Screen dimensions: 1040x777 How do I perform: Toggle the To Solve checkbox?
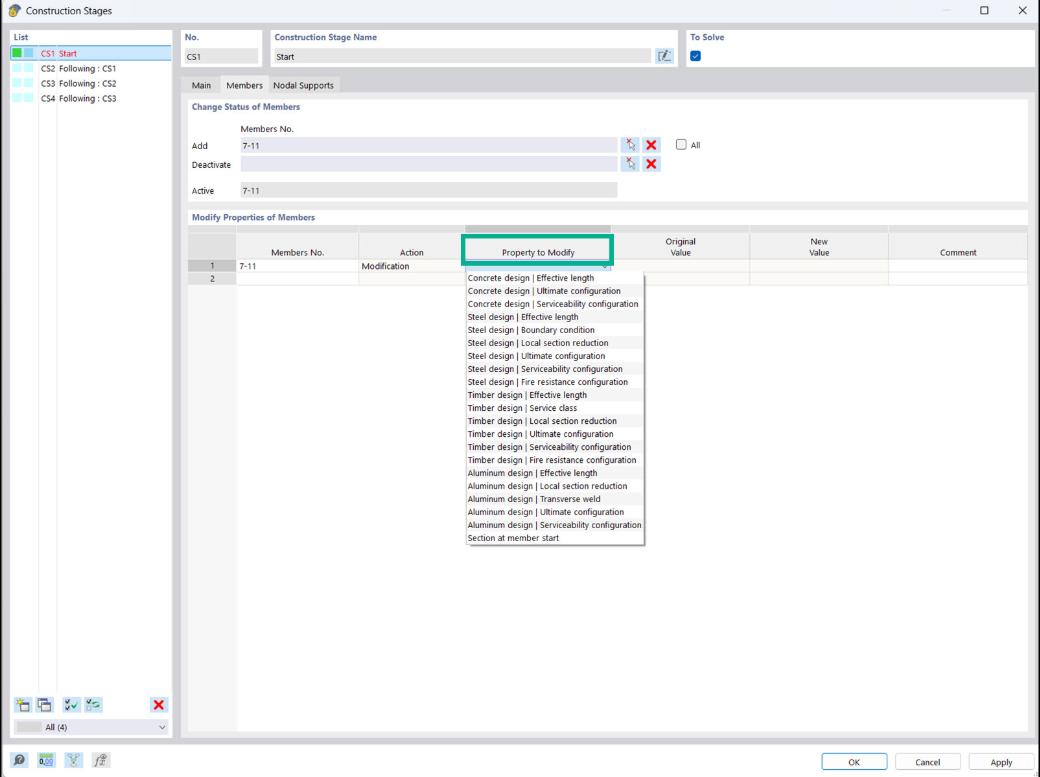(695, 56)
